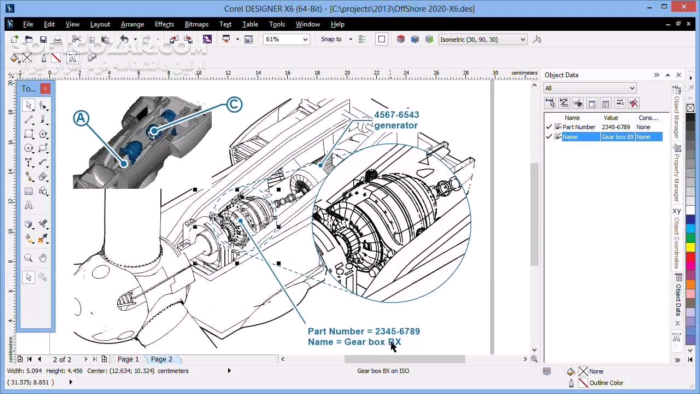Go to previous page arrow

click(x=39, y=359)
